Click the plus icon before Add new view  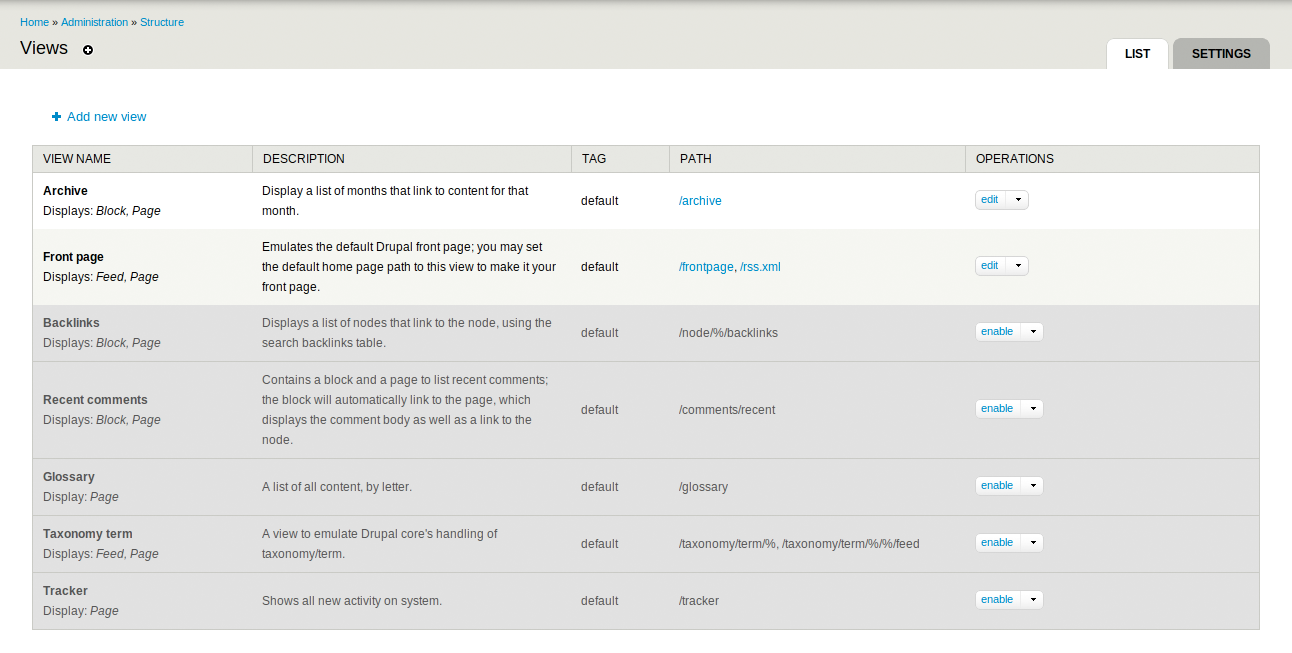click(57, 117)
